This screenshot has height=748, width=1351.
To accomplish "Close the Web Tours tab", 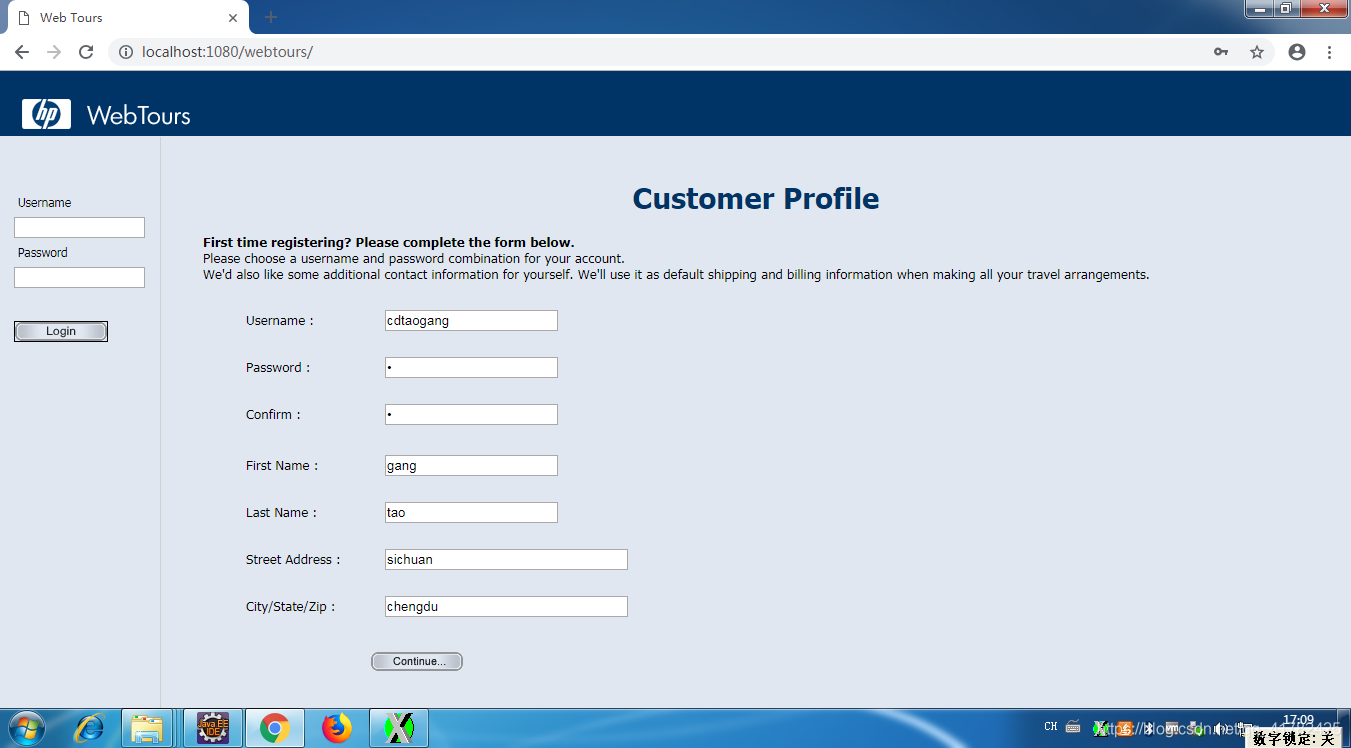I will [233, 18].
